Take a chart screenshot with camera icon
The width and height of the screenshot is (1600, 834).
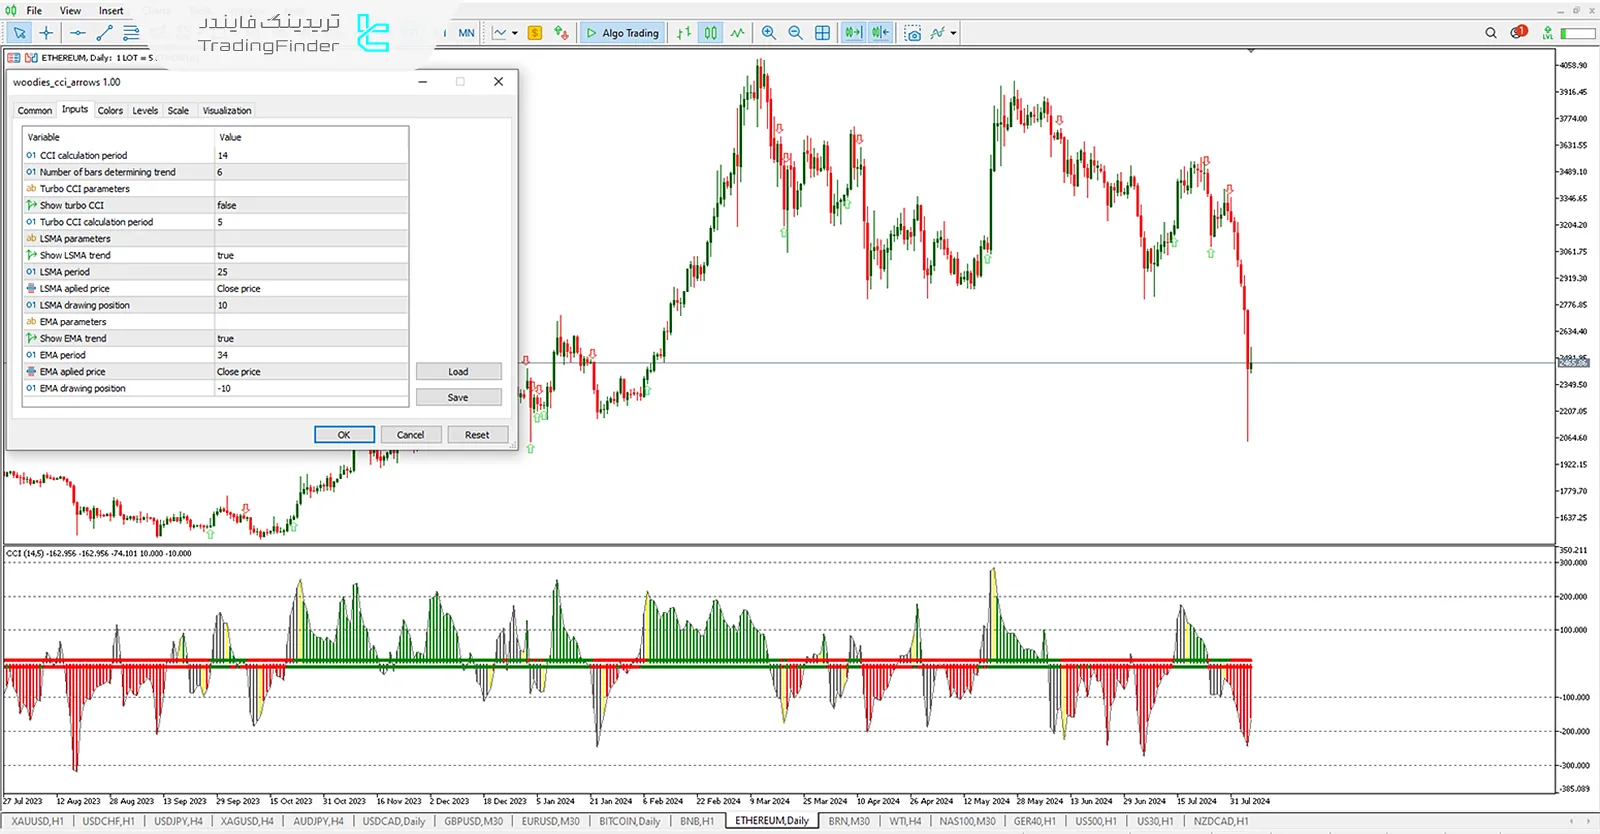point(912,33)
